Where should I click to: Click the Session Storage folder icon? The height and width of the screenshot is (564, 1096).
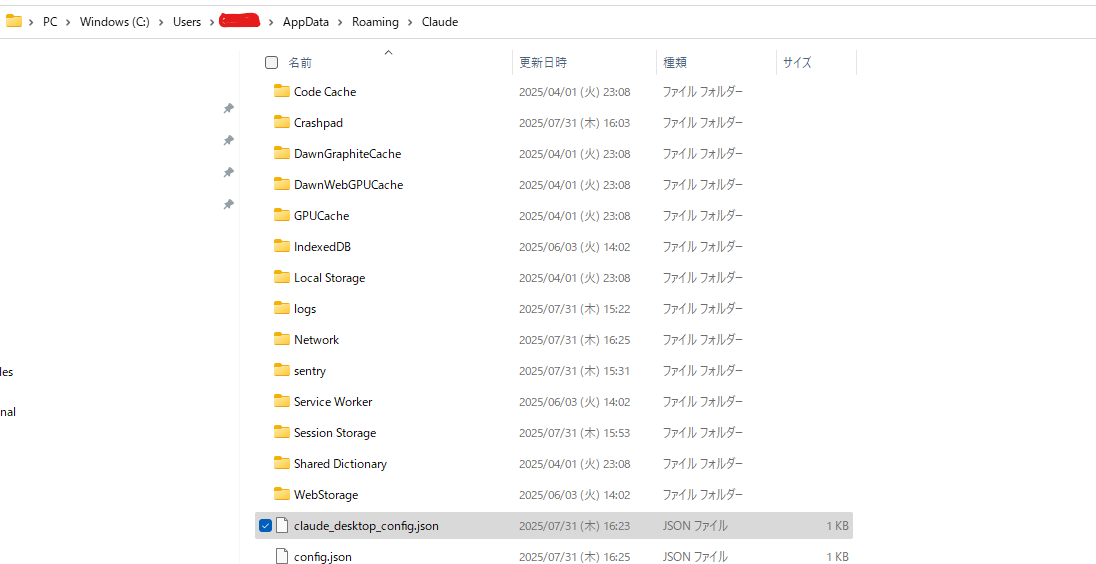[282, 432]
